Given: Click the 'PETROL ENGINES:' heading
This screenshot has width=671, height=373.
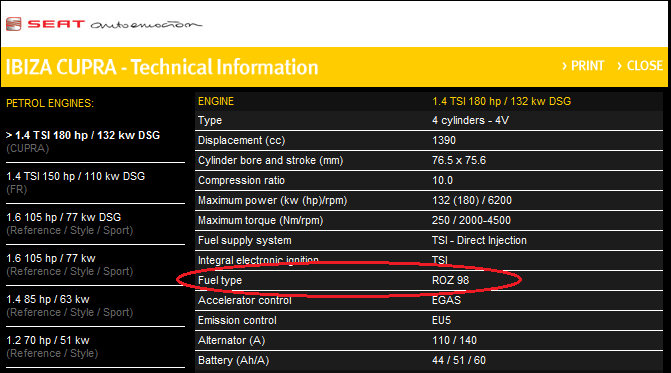Looking at the screenshot, I should pos(50,104).
